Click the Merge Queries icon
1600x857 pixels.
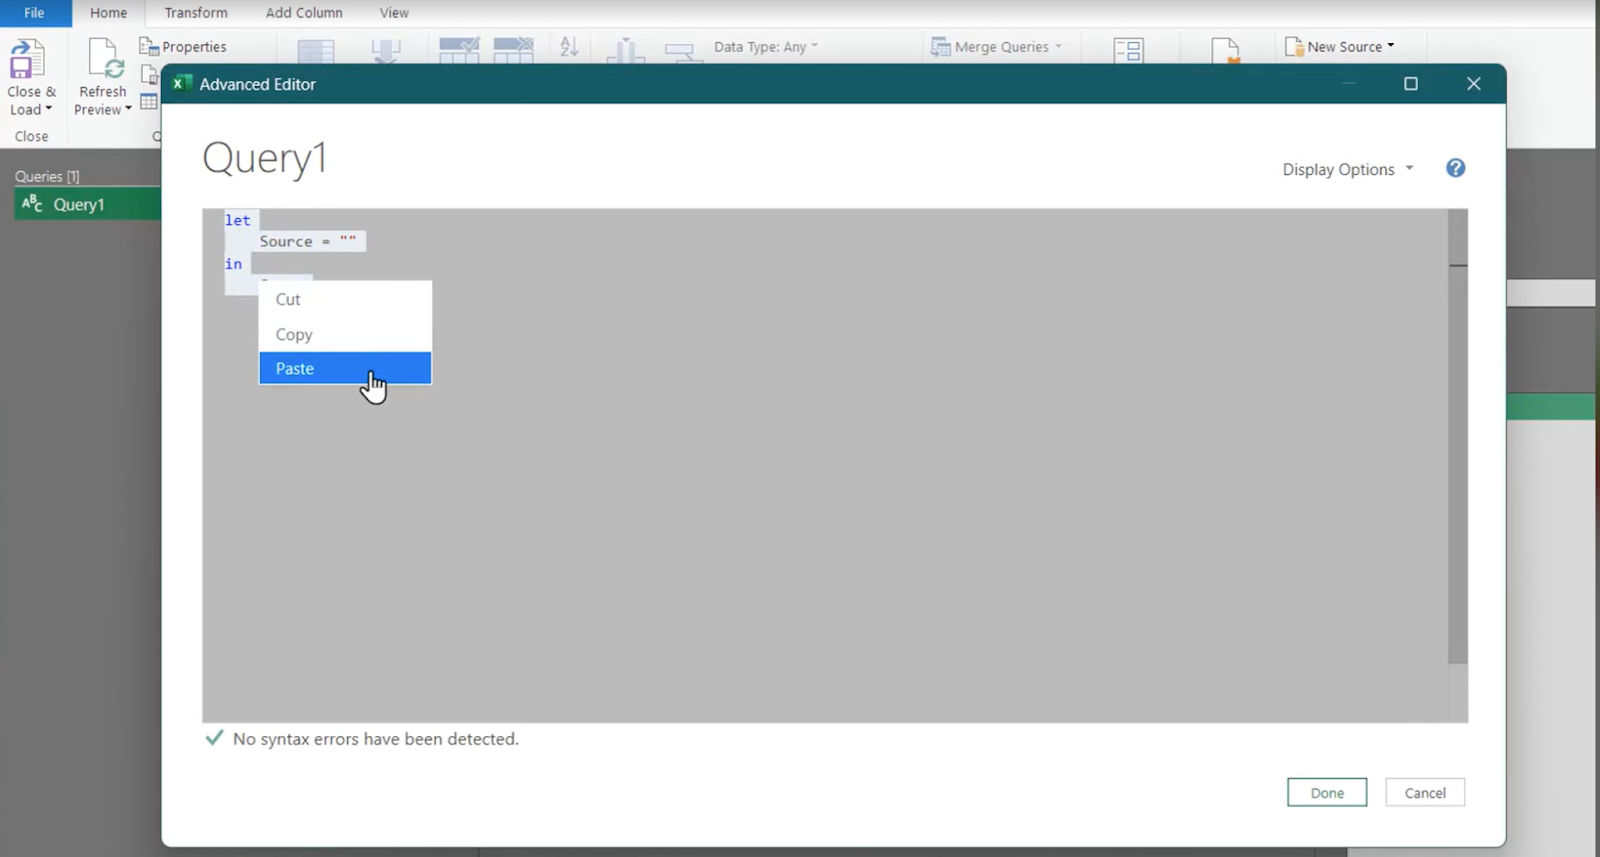pyautogui.click(x=940, y=47)
